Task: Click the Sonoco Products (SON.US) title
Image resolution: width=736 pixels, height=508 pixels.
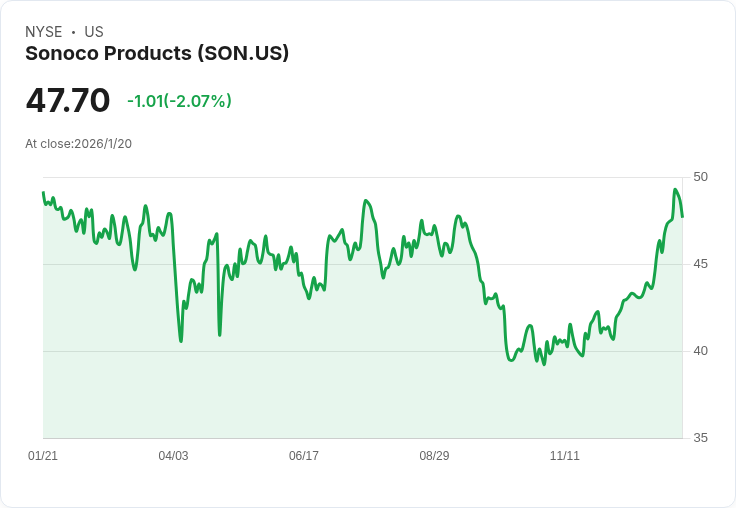Action: (157, 53)
